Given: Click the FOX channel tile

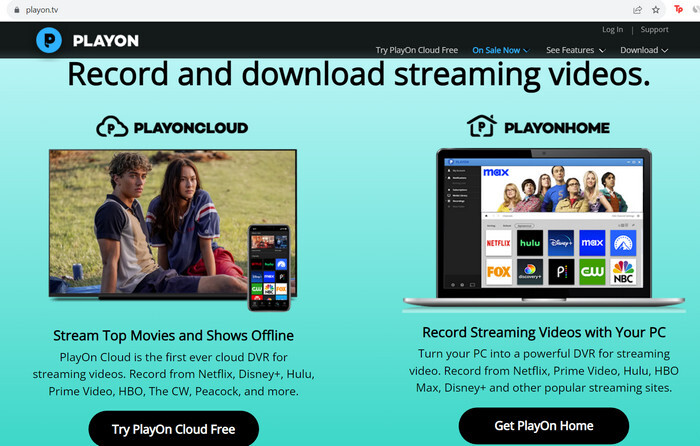Looking at the screenshot, I should click(x=499, y=272).
